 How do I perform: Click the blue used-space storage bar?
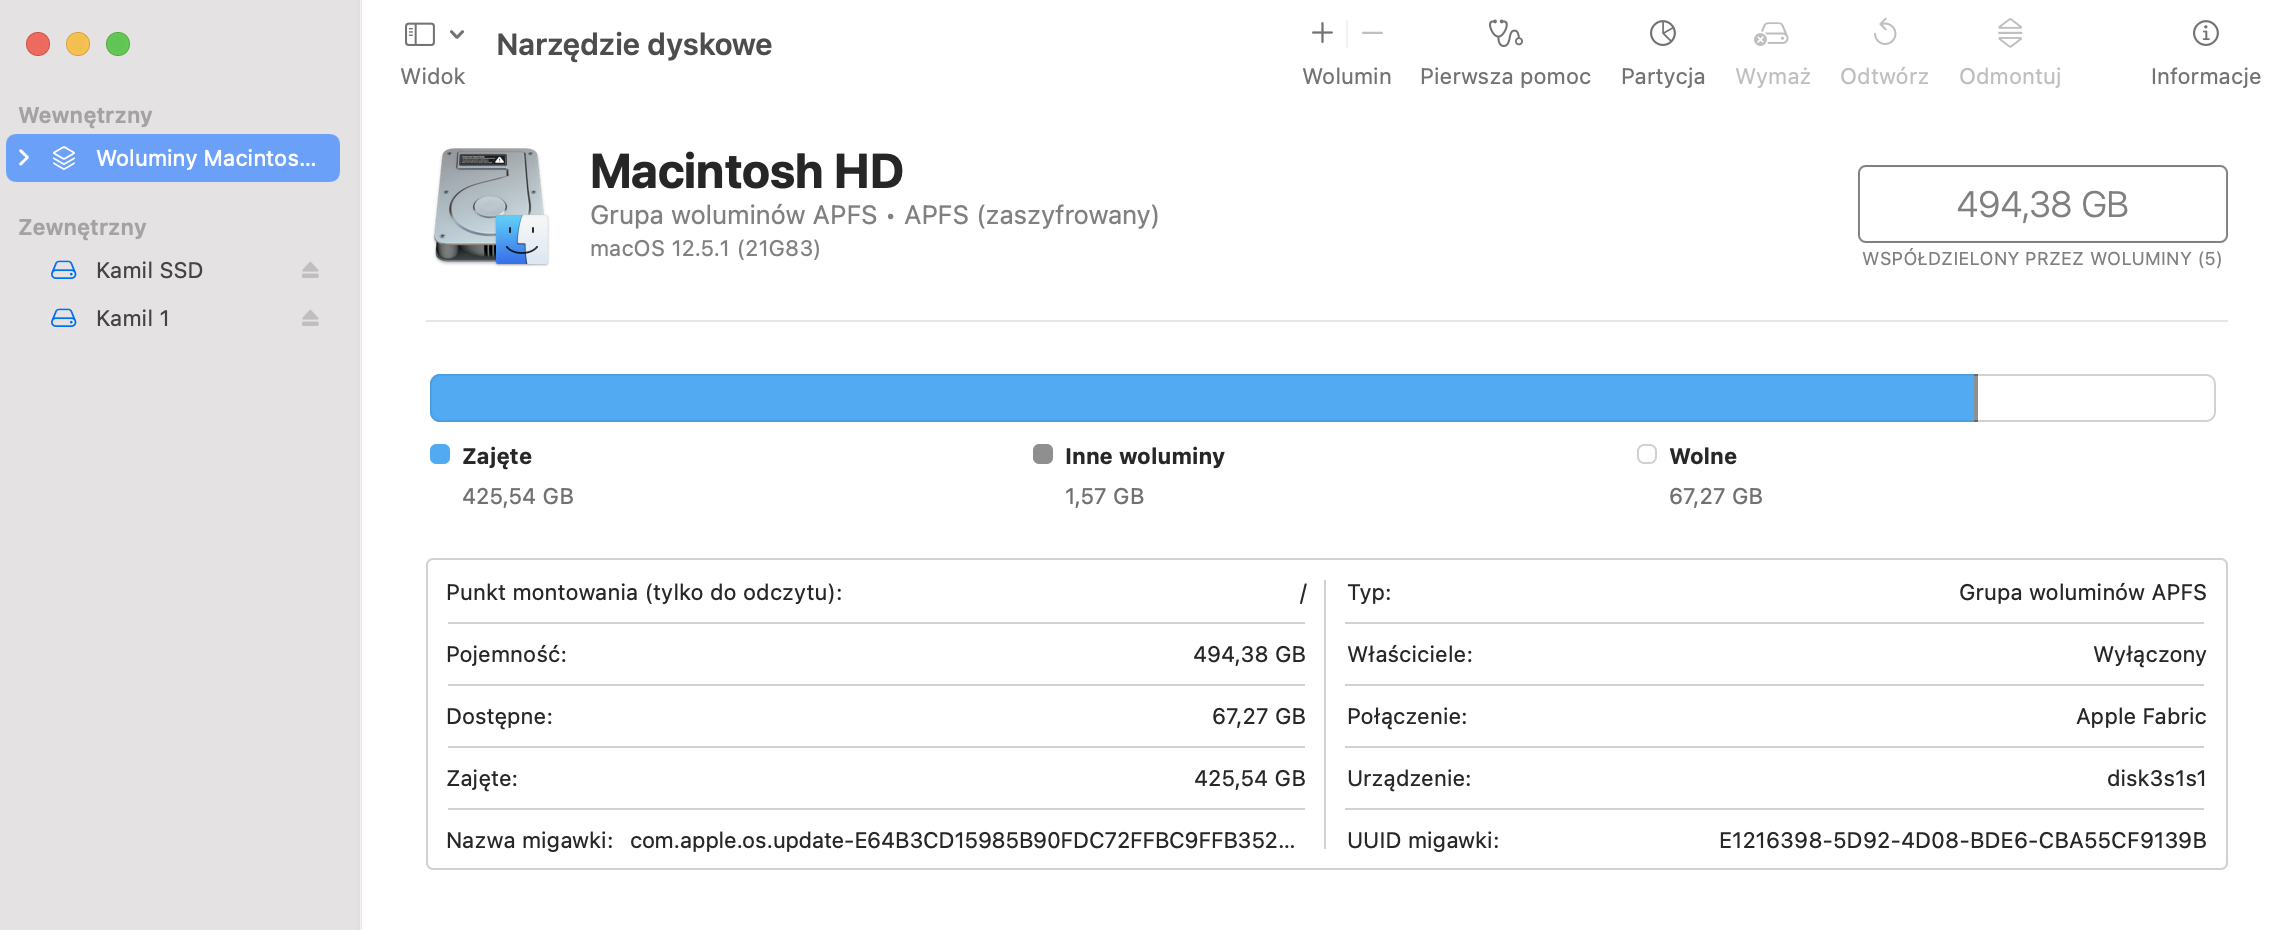[1203, 398]
